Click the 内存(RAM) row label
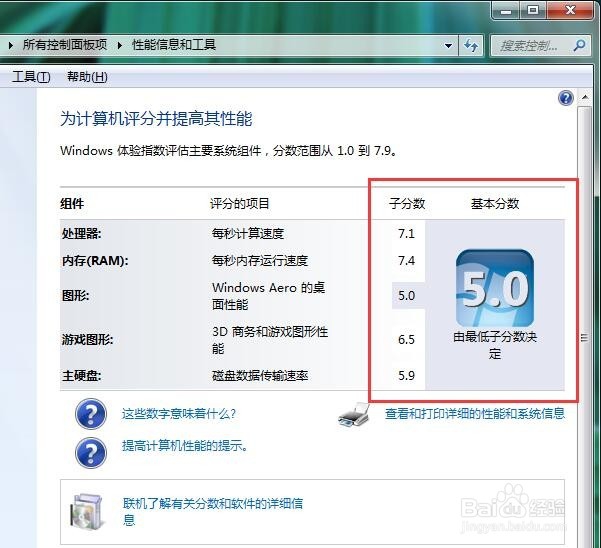This screenshot has height=548, width=601. [95, 261]
